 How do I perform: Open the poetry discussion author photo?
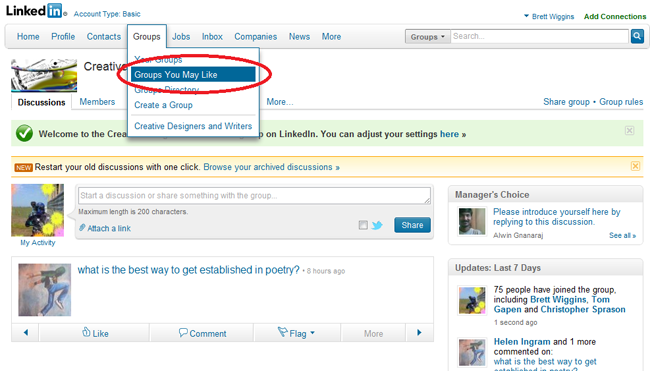[x=44, y=290]
